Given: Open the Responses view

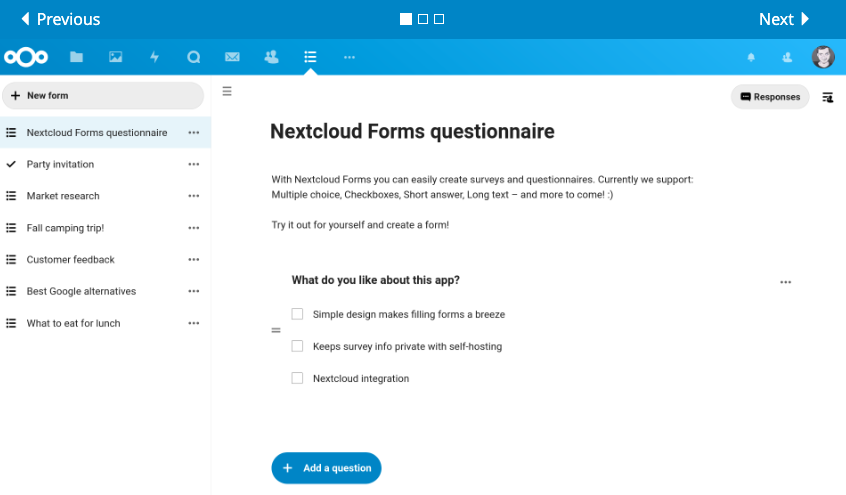Looking at the screenshot, I should point(770,97).
